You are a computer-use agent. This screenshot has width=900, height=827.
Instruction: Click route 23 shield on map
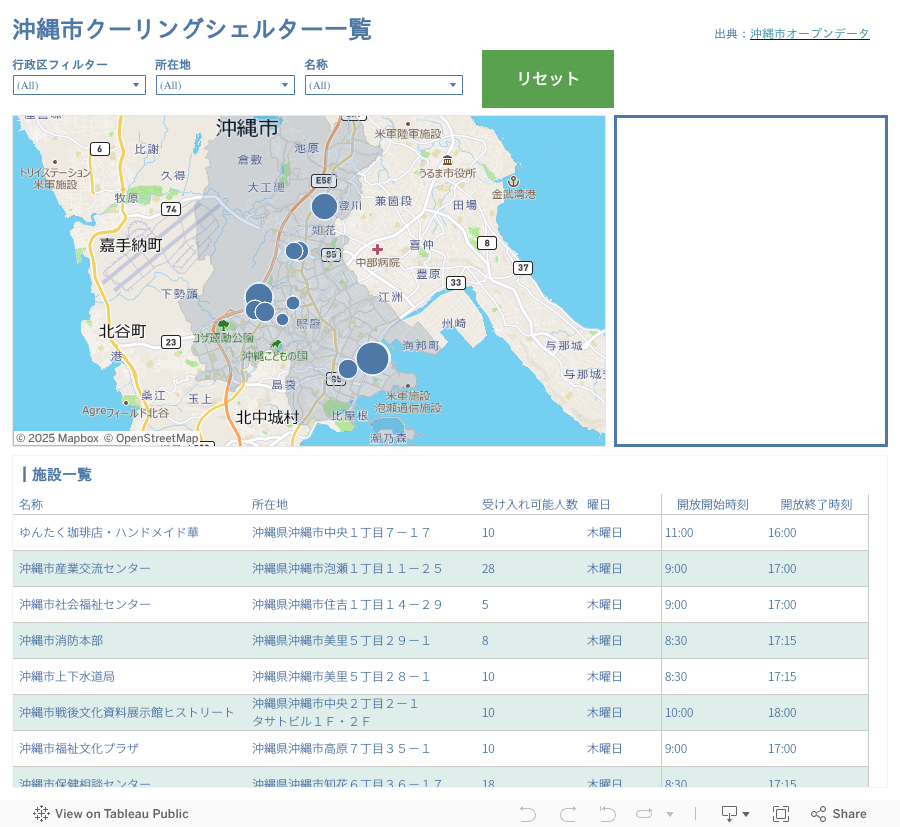[x=170, y=342]
